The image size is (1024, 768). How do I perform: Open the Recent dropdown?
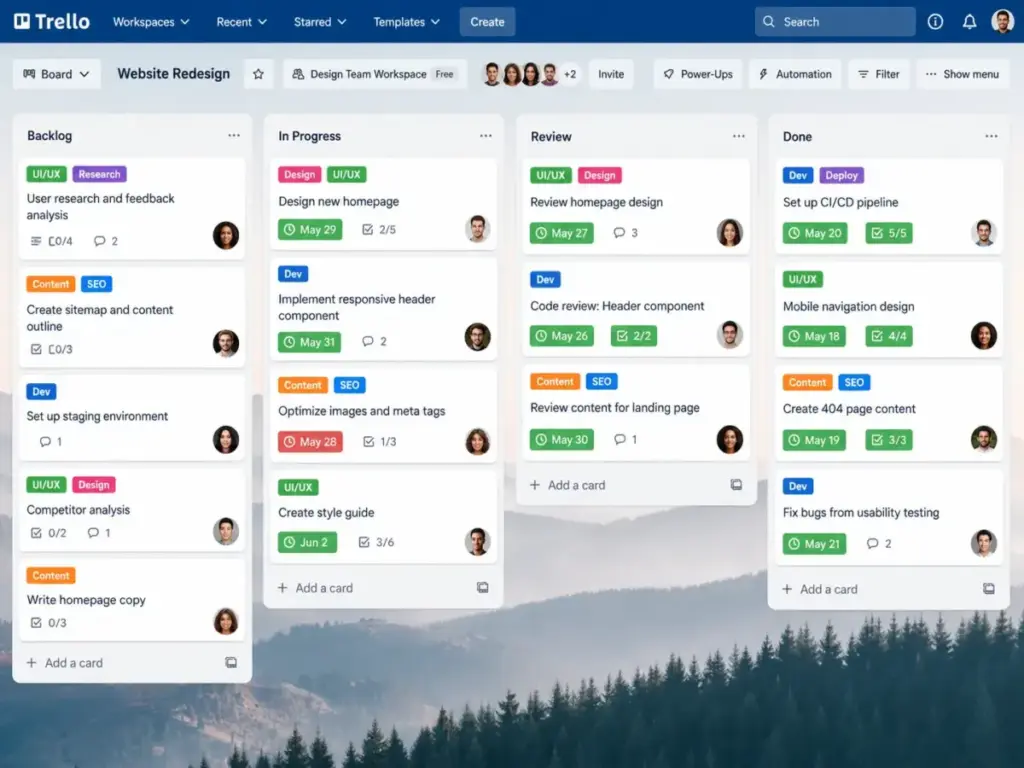click(x=242, y=22)
